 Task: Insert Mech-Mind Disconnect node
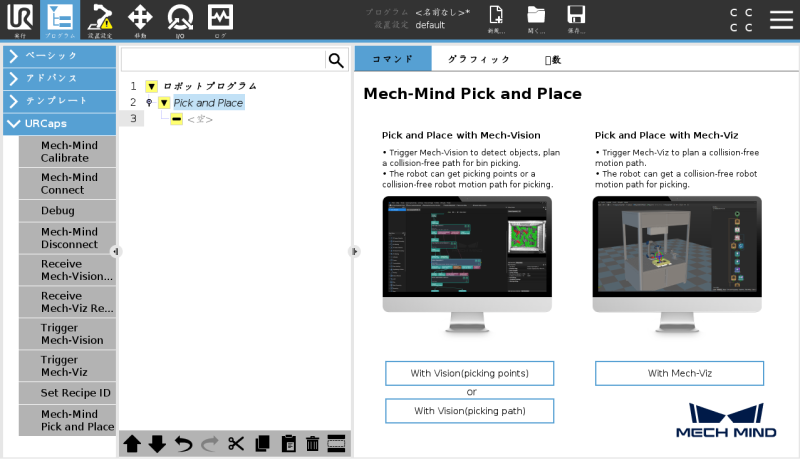67,238
